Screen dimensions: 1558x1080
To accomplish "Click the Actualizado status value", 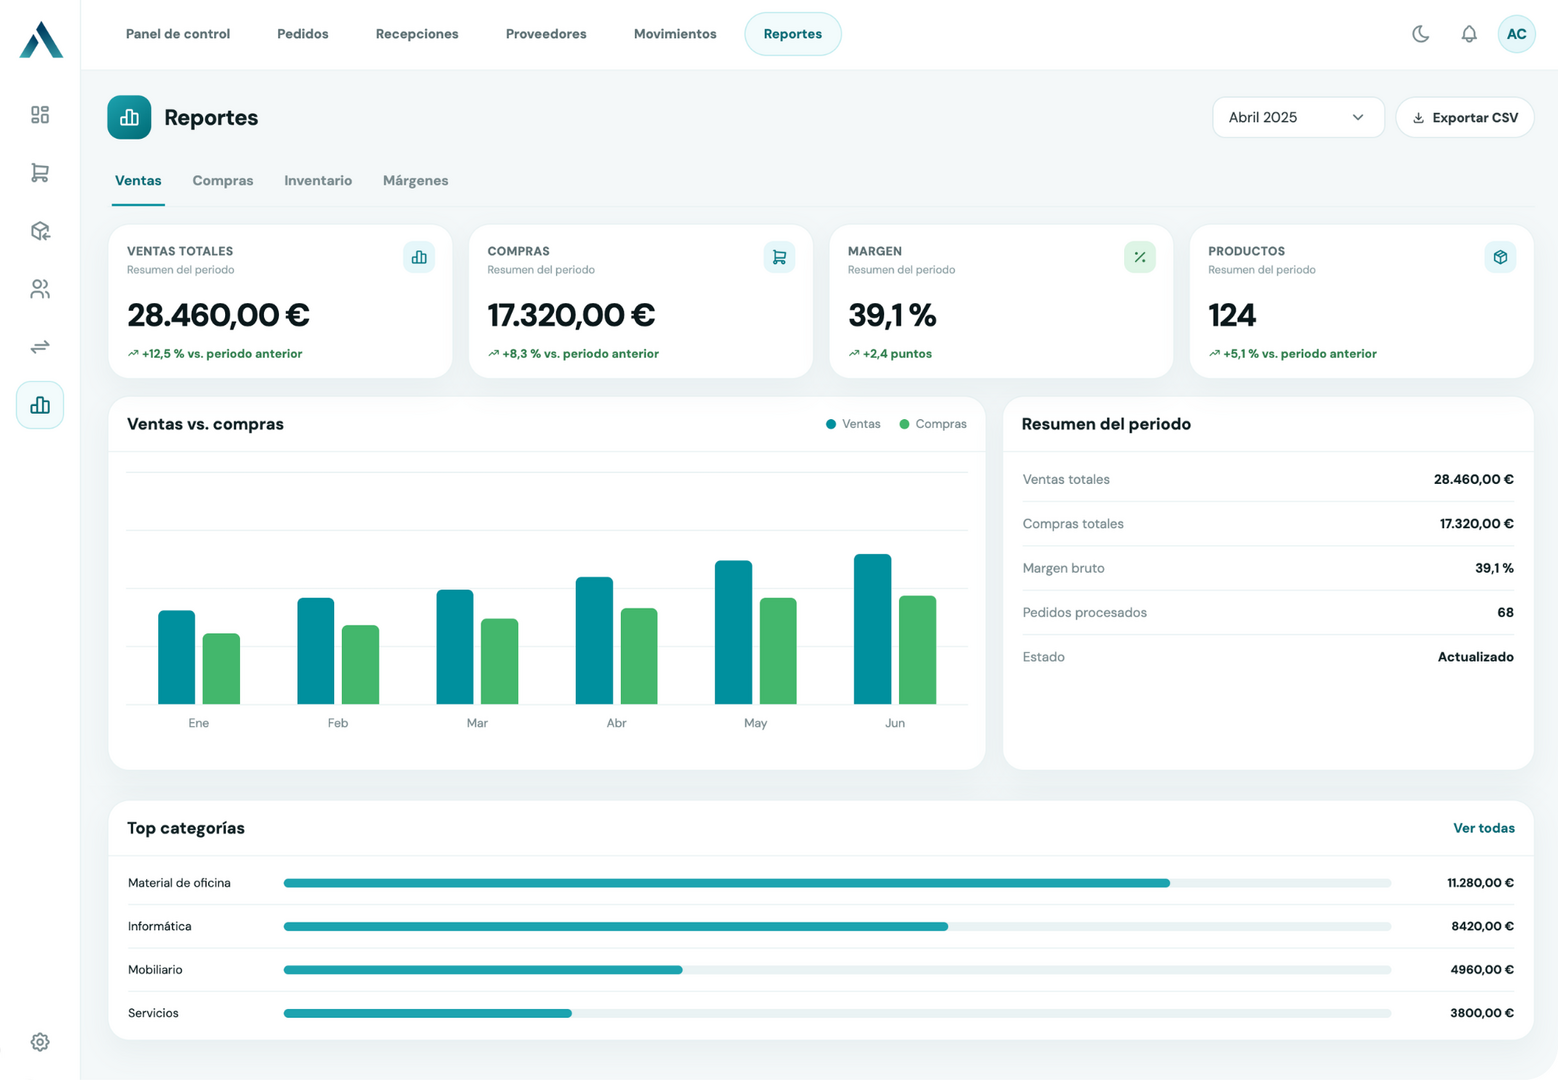I will pos(1475,657).
